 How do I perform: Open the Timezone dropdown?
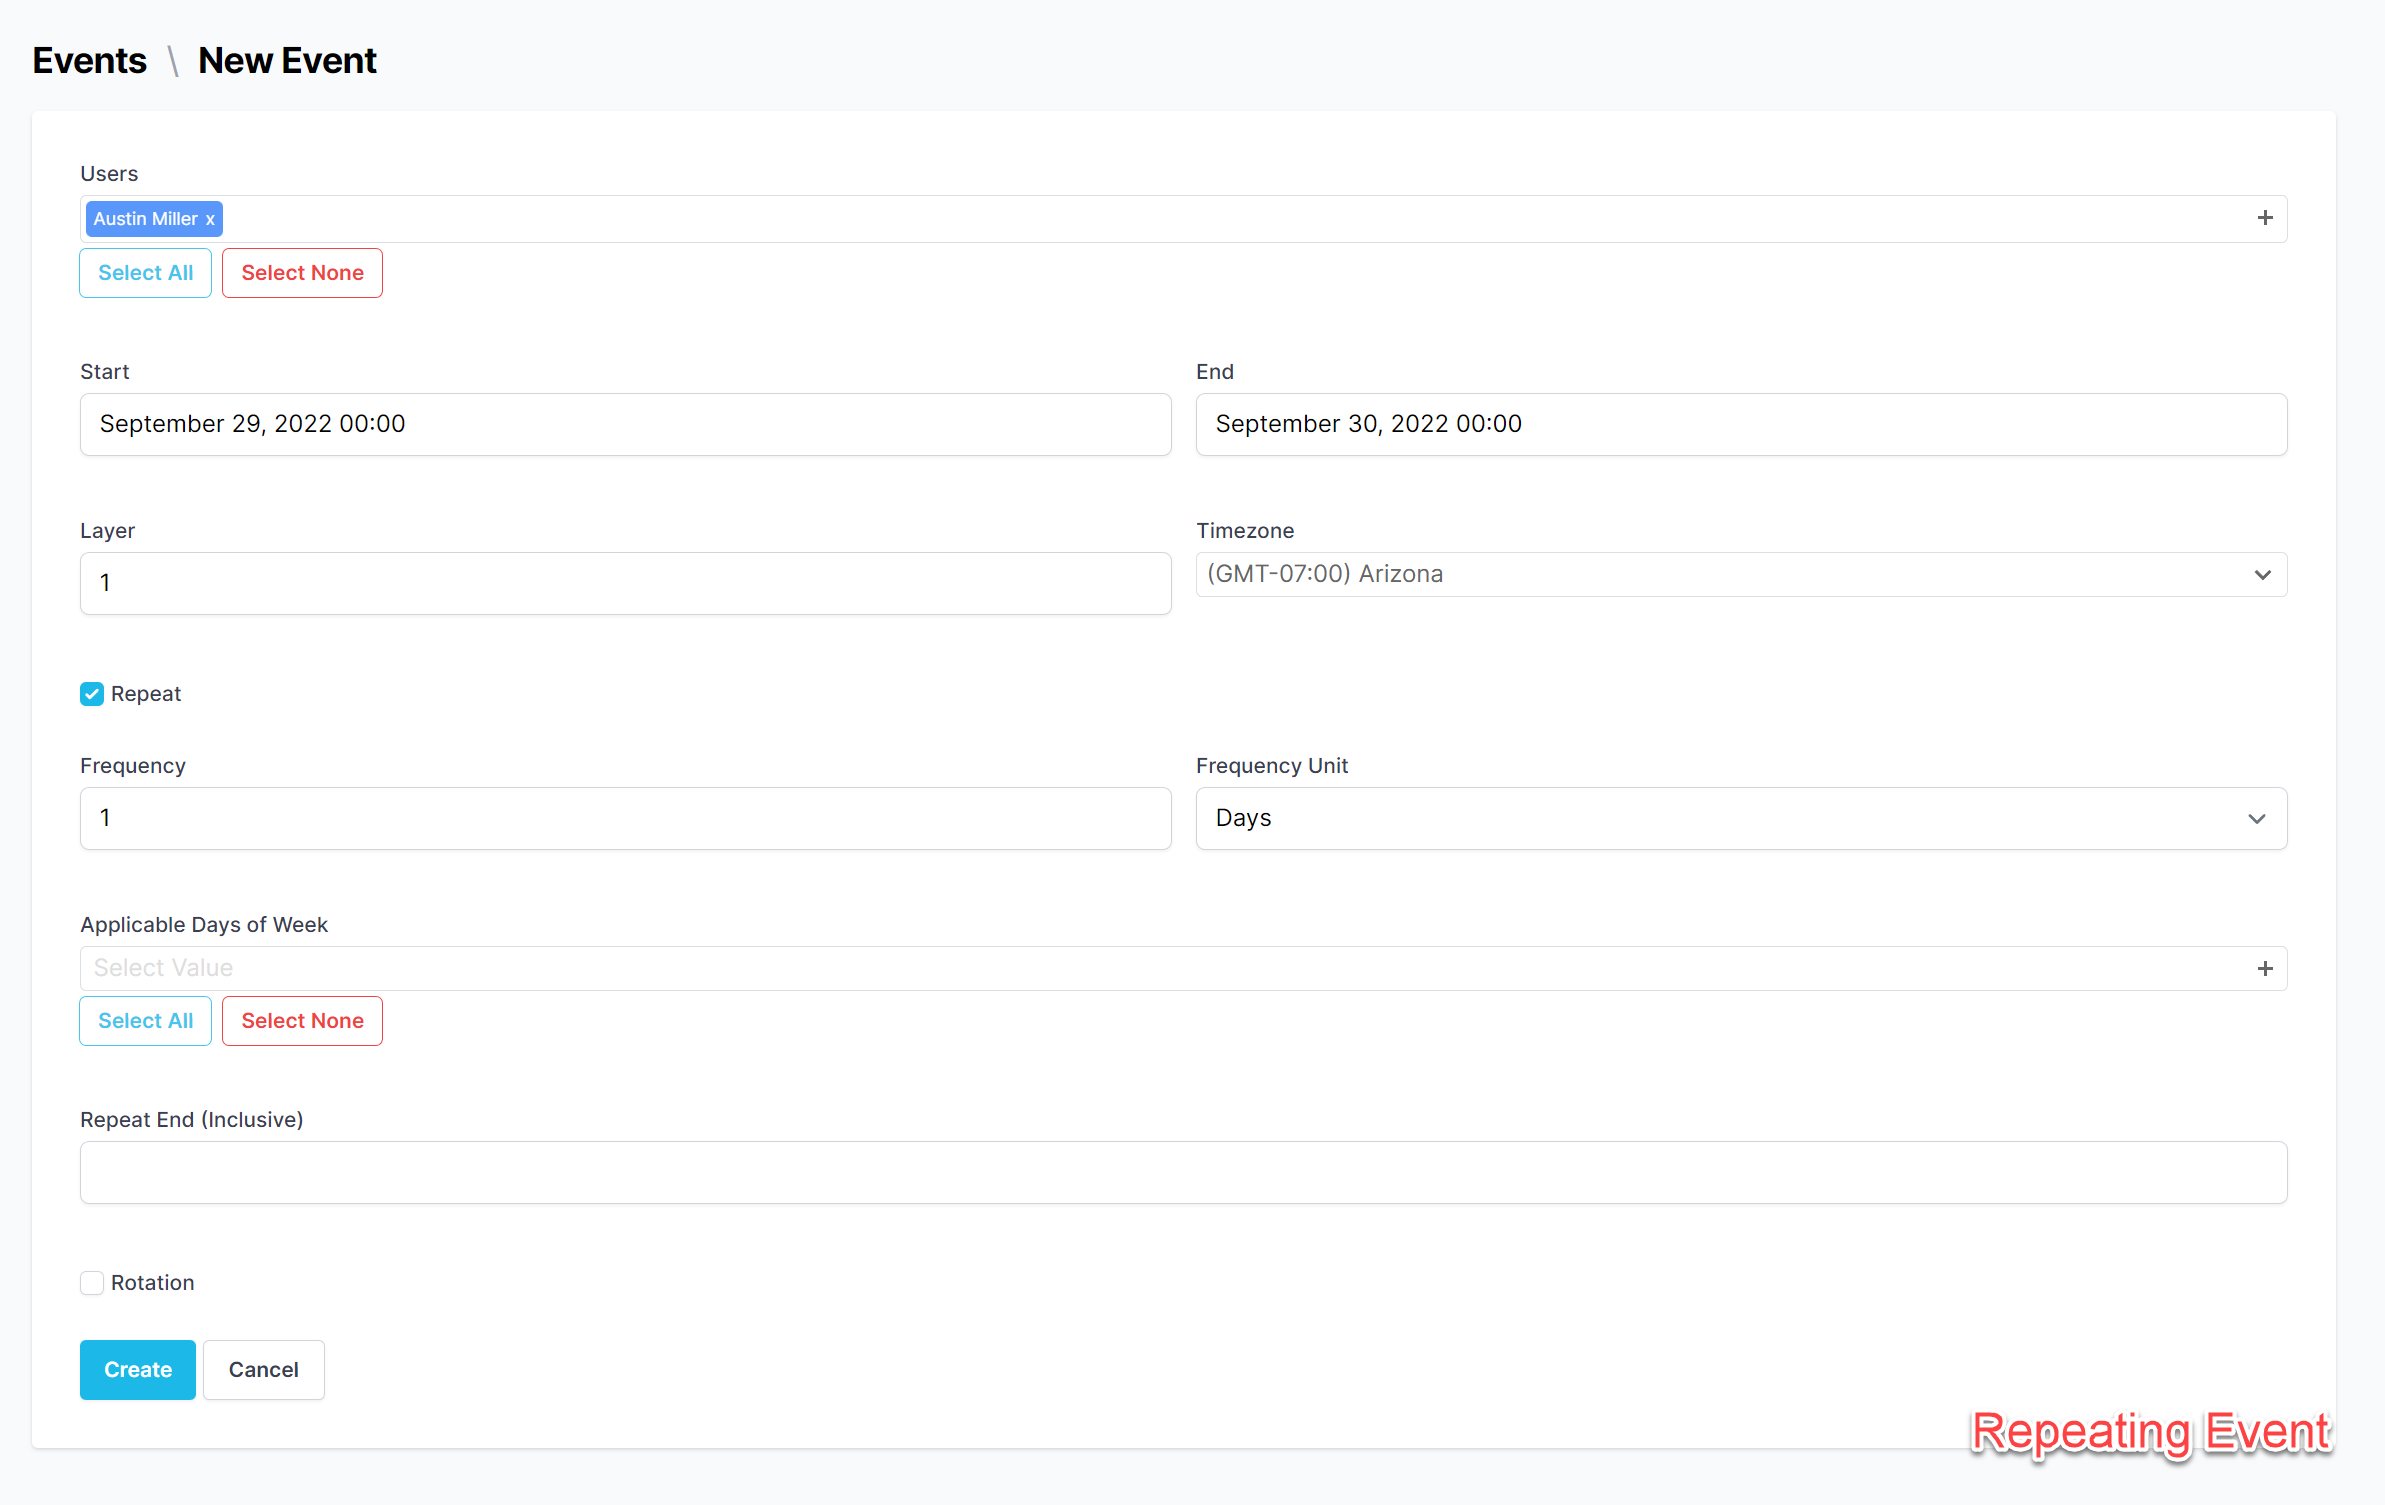coord(1740,575)
